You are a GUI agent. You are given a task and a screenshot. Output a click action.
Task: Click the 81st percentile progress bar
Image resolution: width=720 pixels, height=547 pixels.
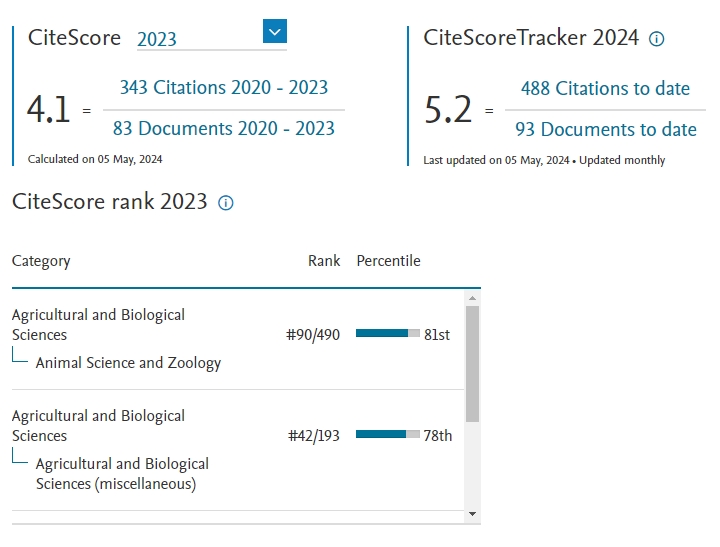click(388, 333)
